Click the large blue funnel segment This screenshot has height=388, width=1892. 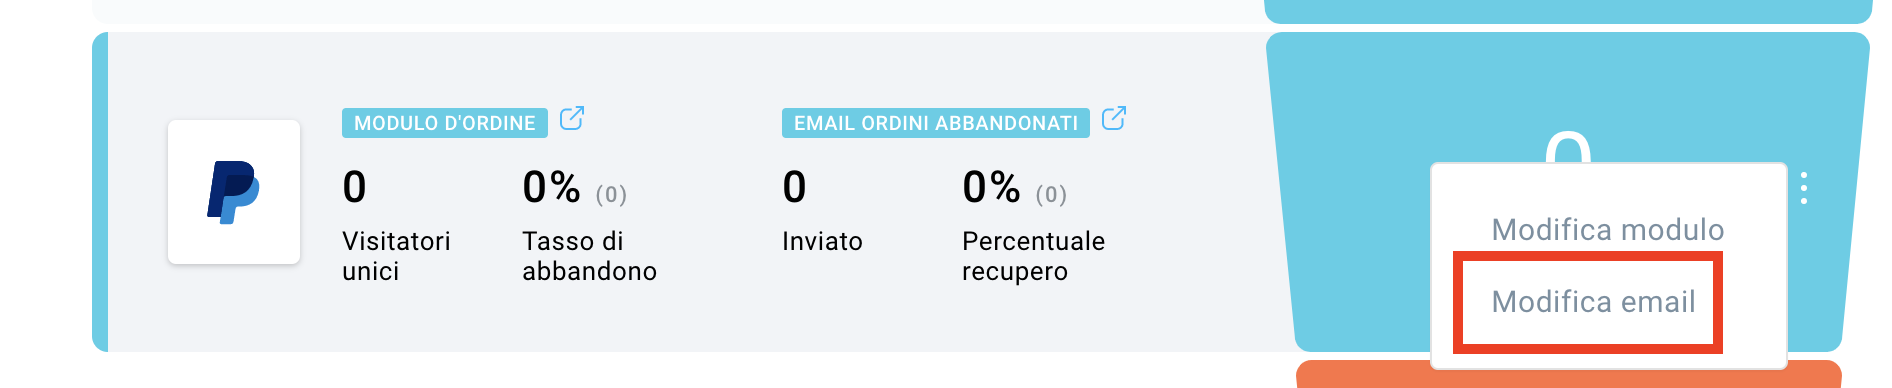[x=1350, y=192]
